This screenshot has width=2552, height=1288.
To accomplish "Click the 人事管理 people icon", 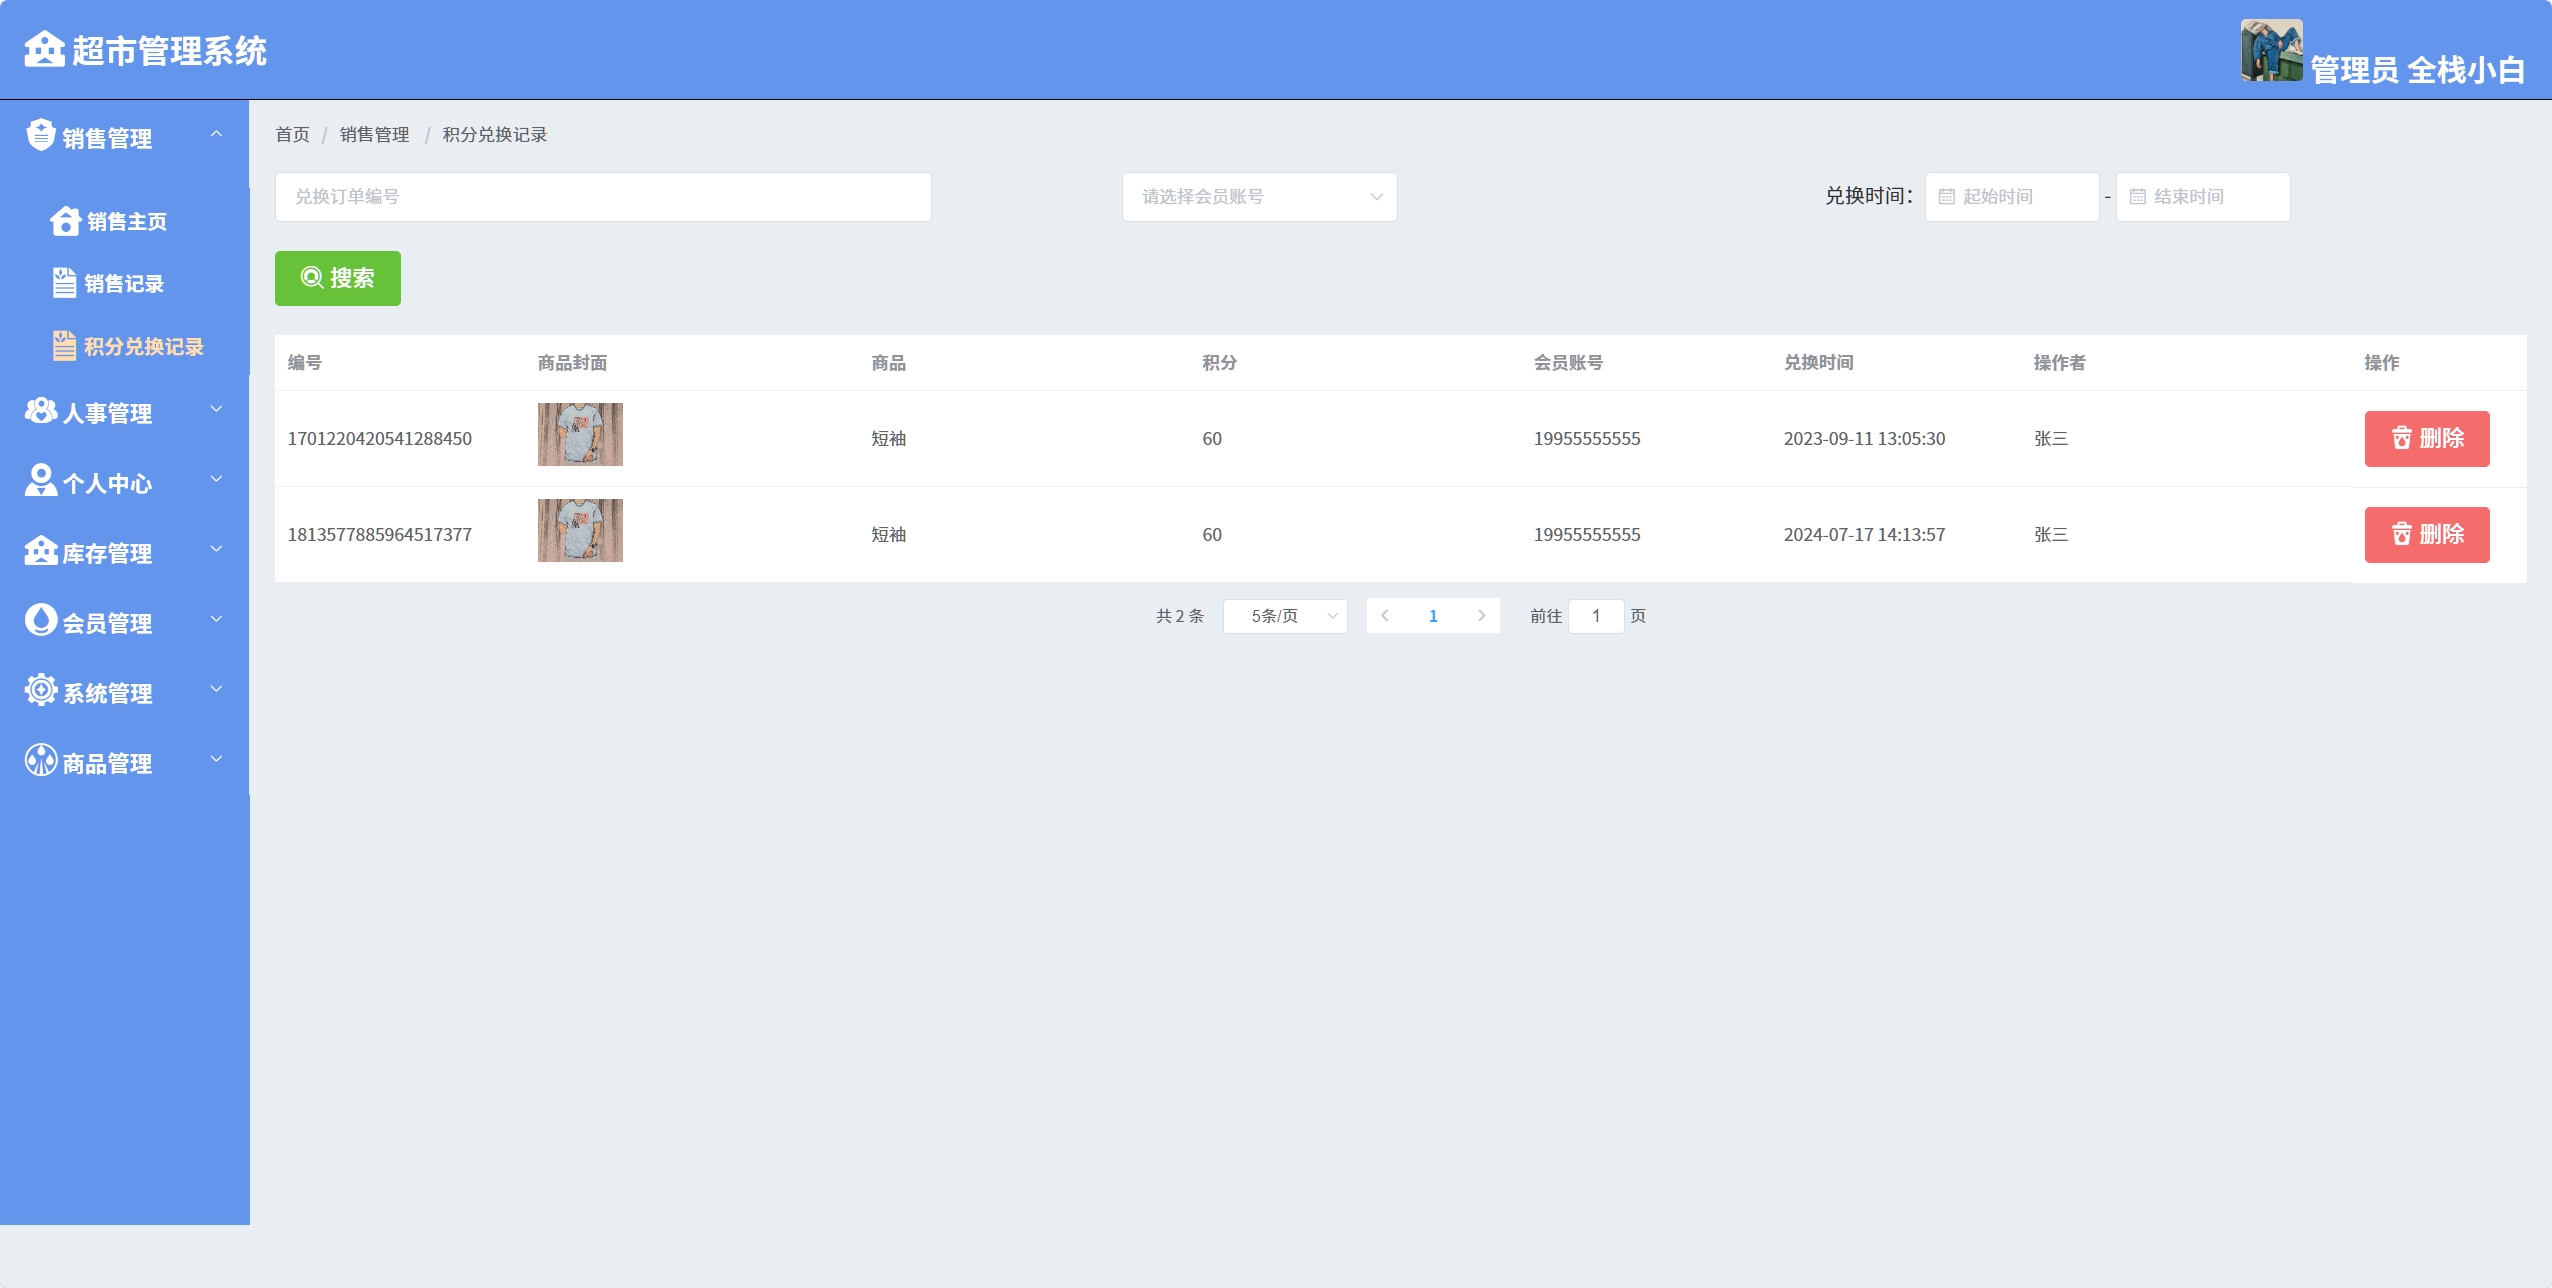I will (x=41, y=411).
